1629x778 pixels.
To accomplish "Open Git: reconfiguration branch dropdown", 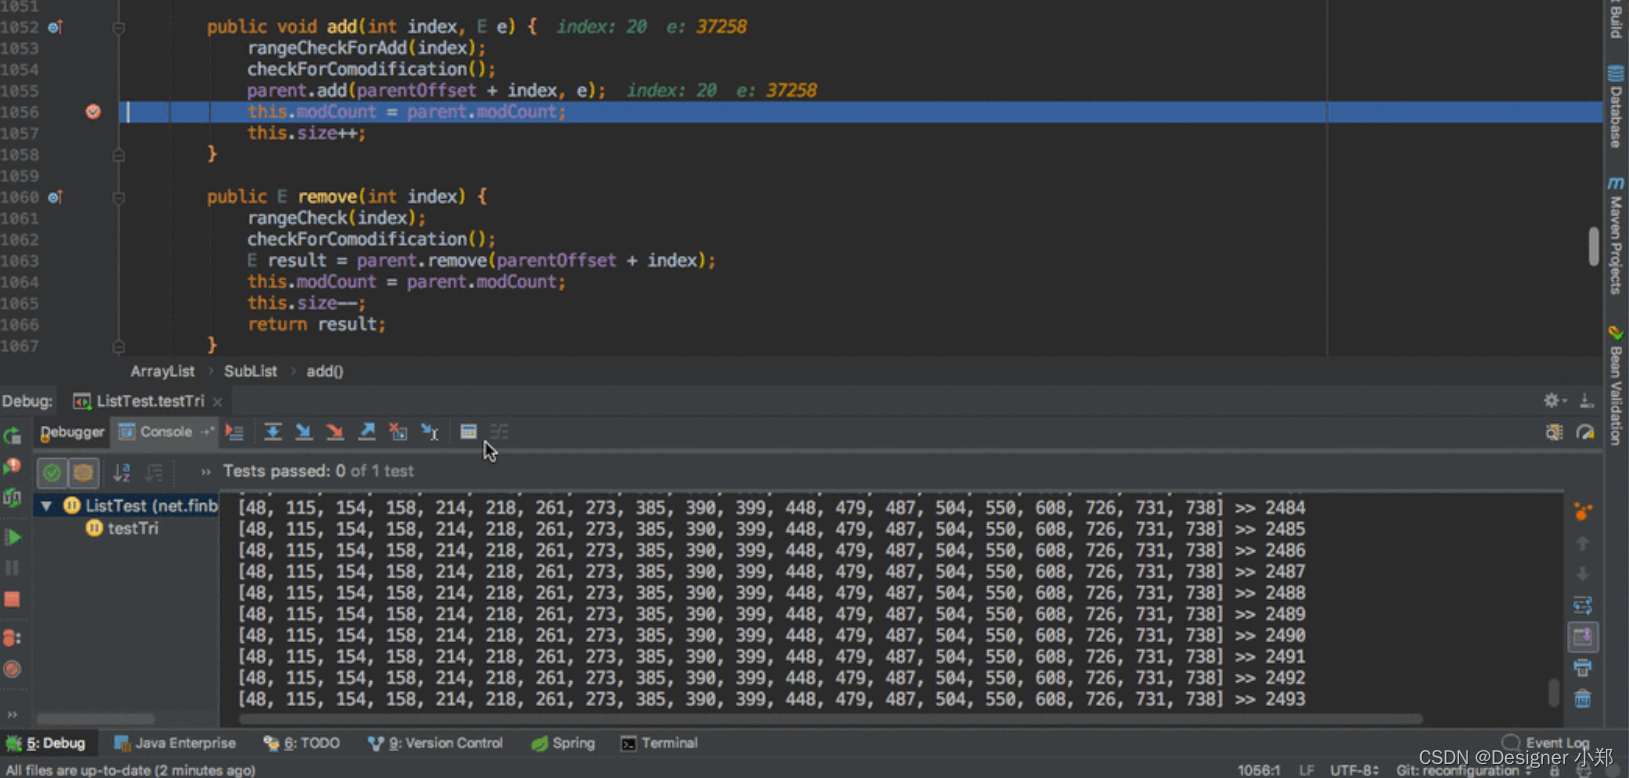I will point(1464,770).
